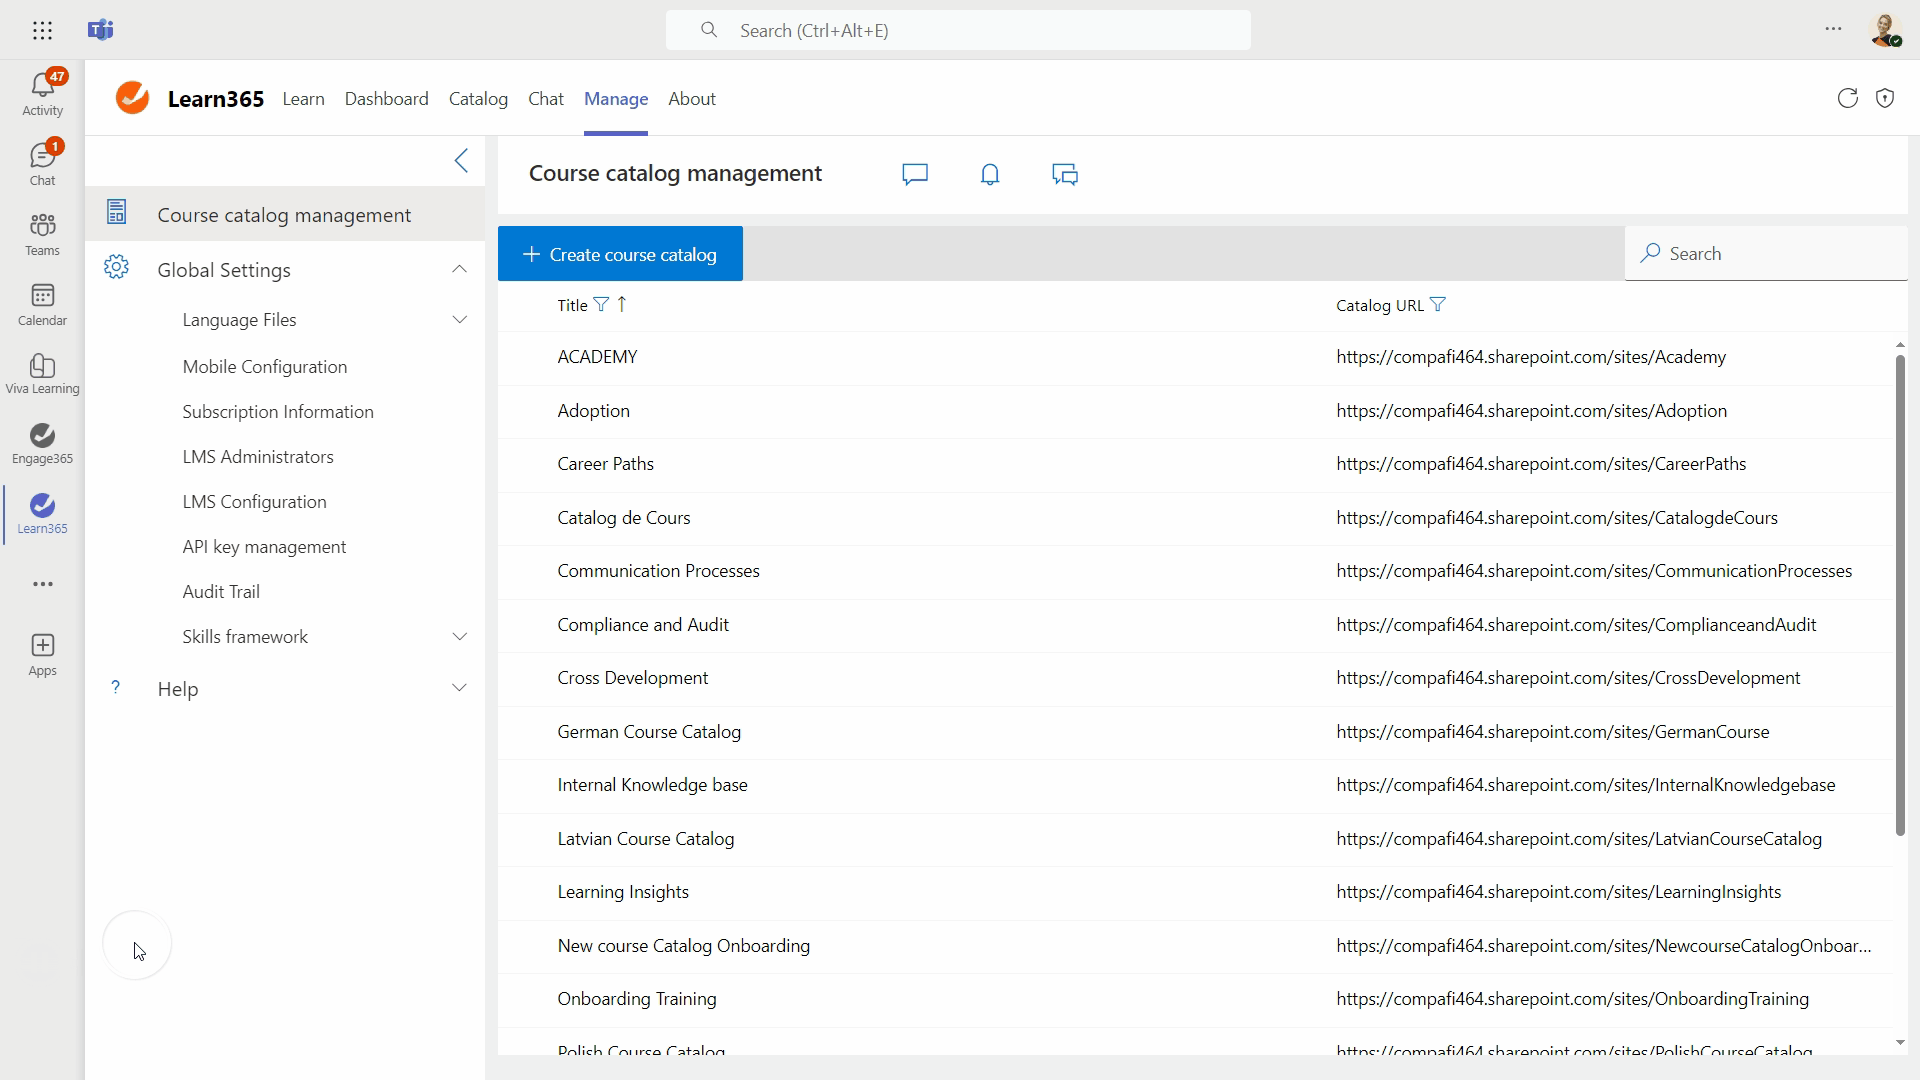Open Subscription Information page
1920x1080 pixels.
coord(278,412)
